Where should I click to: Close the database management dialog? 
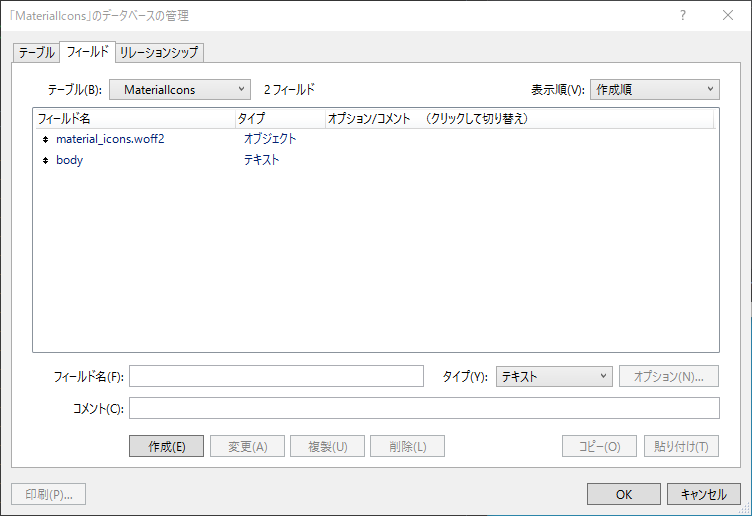click(728, 15)
